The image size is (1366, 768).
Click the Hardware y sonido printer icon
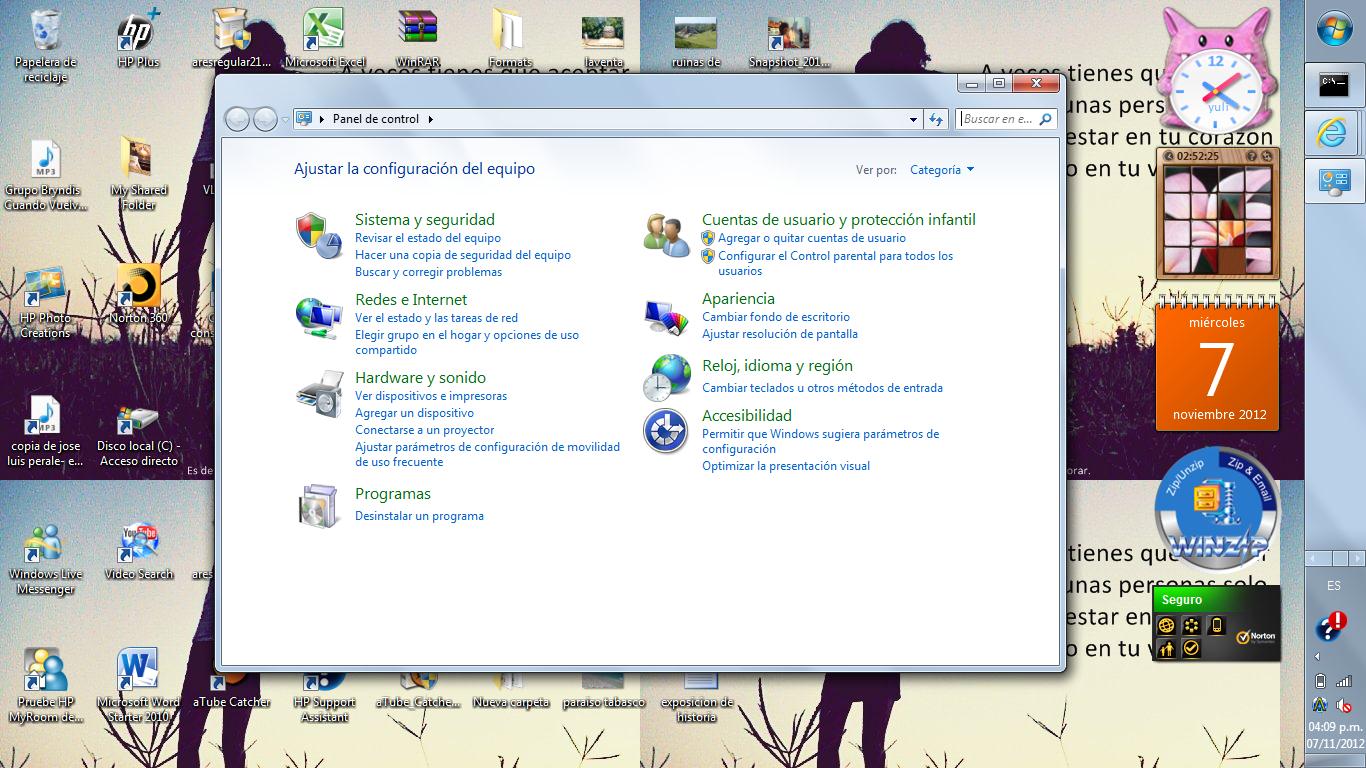pyautogui.click(x=322, y=392)
